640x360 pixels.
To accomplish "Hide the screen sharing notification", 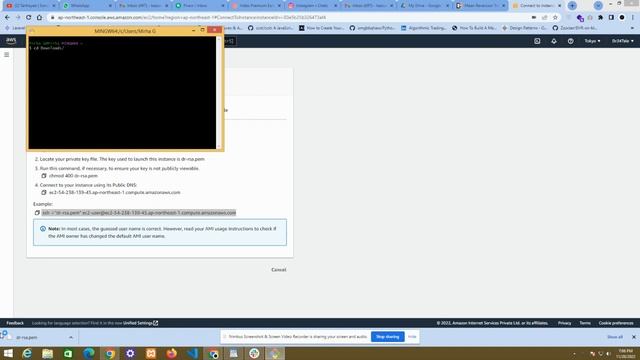I will click(412, 337).
